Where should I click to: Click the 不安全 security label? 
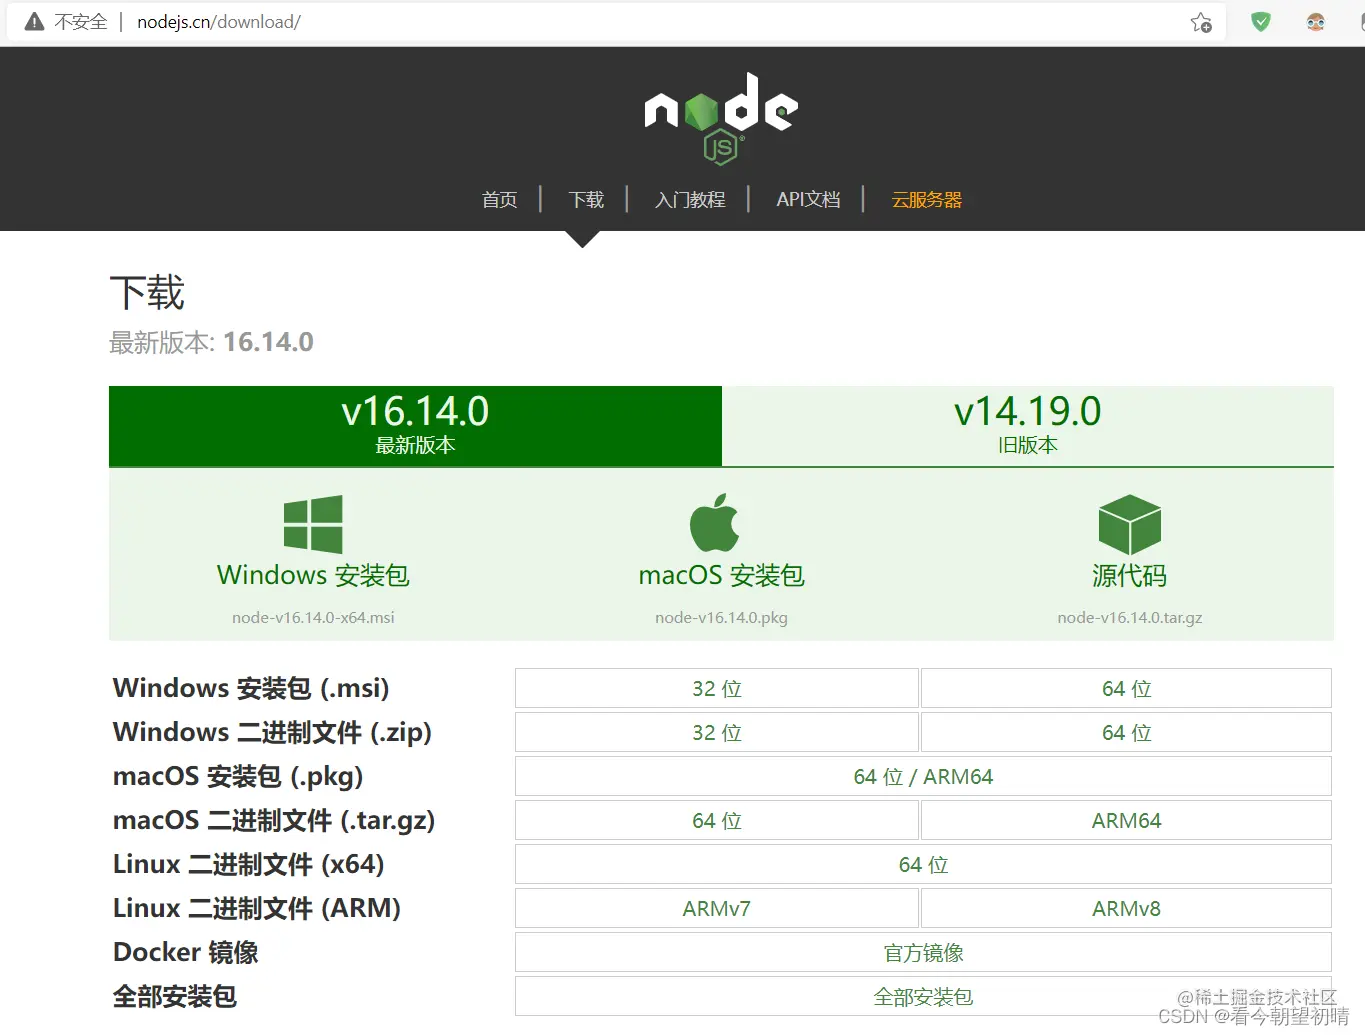(x=81, y=22)
